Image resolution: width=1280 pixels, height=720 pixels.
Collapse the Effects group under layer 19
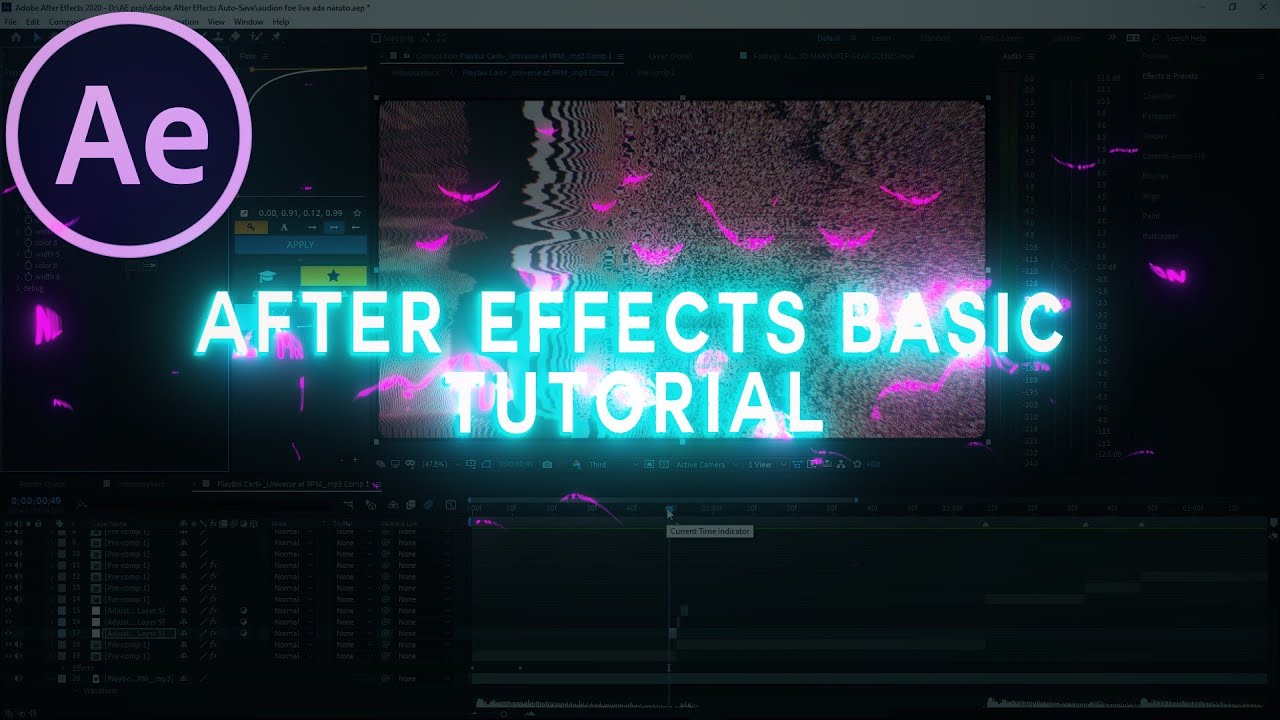[x=64, y=667]
